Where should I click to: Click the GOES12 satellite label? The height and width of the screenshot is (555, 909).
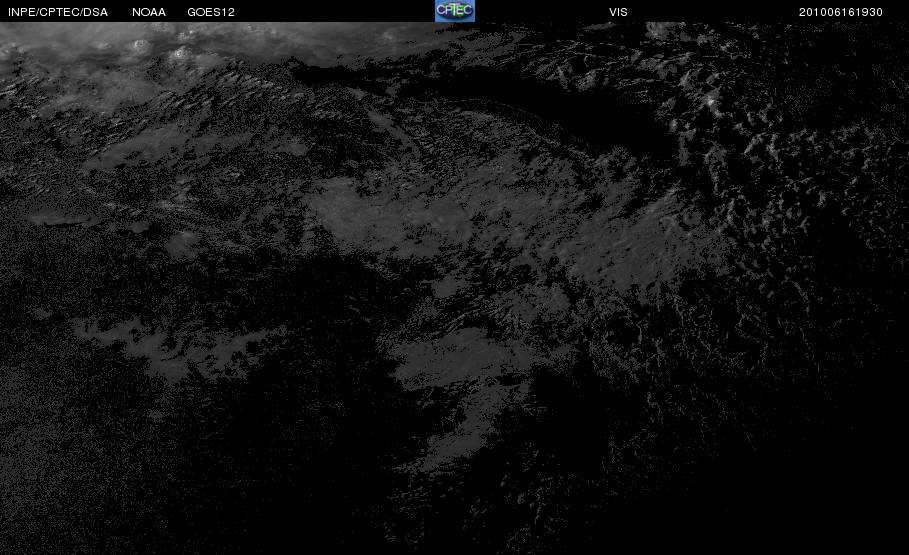pos(211,12)
